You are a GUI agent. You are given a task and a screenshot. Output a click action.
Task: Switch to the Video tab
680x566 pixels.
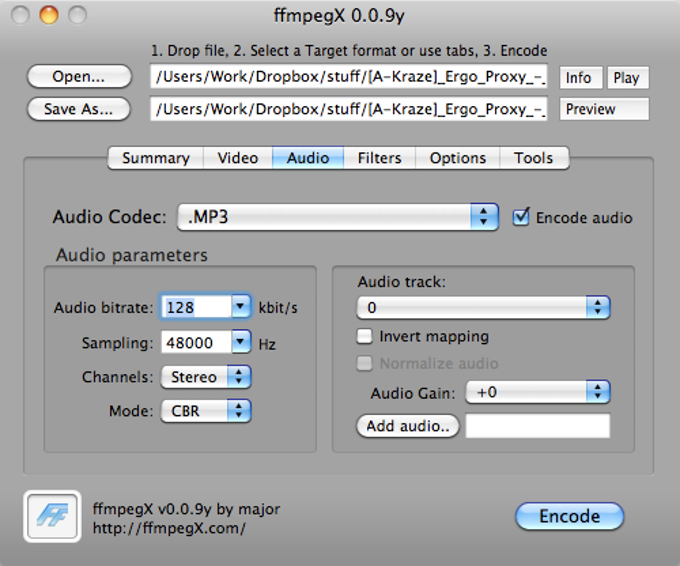[x=237, y=158]
